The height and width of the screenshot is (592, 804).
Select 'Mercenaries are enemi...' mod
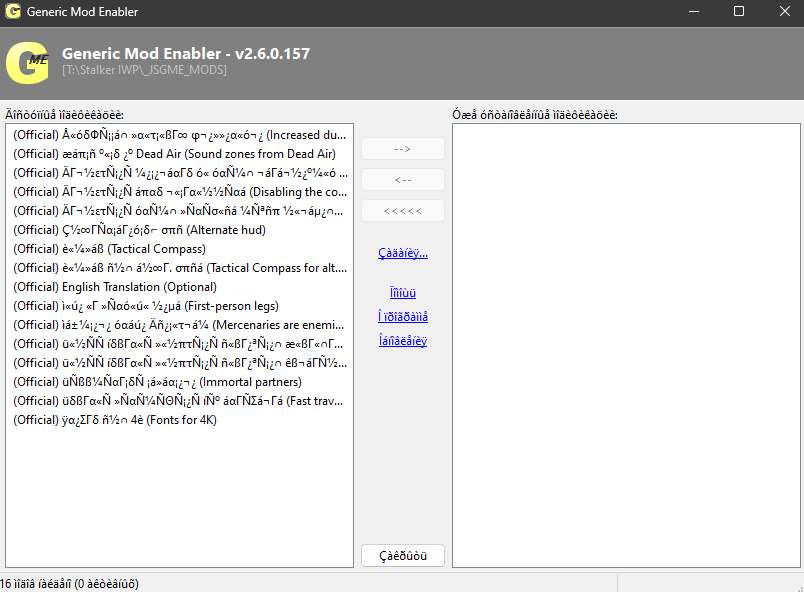179,324
